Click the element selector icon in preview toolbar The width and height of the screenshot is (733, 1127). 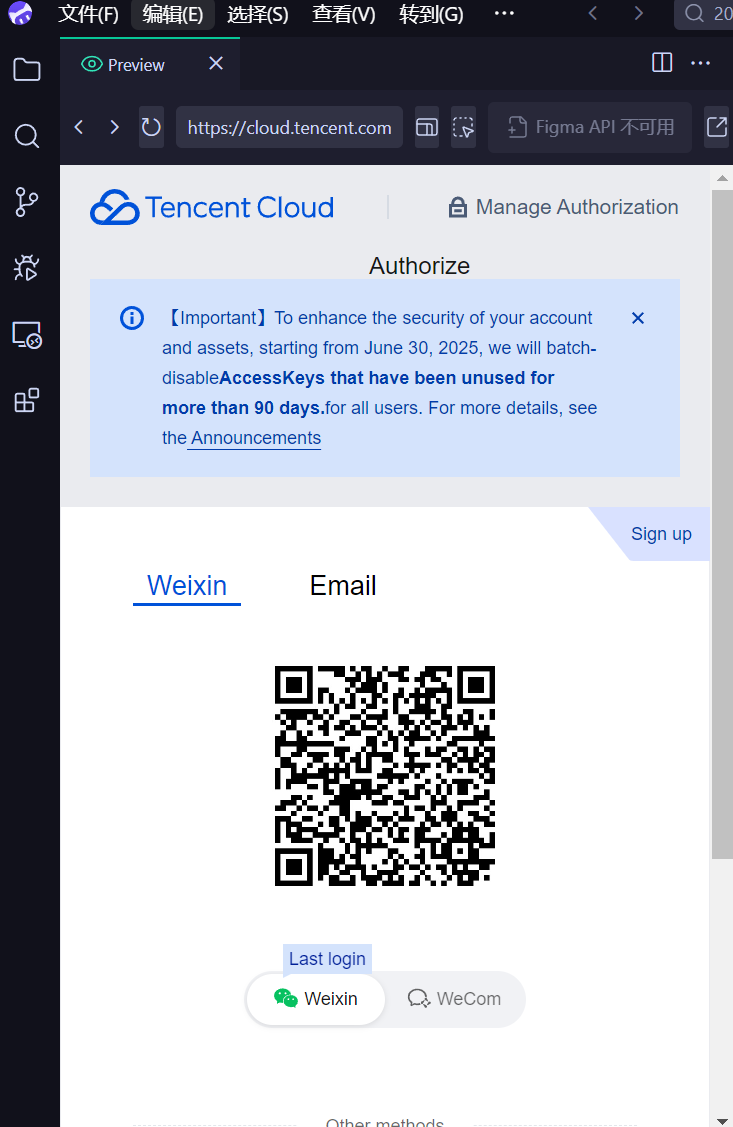pos(463,127)
